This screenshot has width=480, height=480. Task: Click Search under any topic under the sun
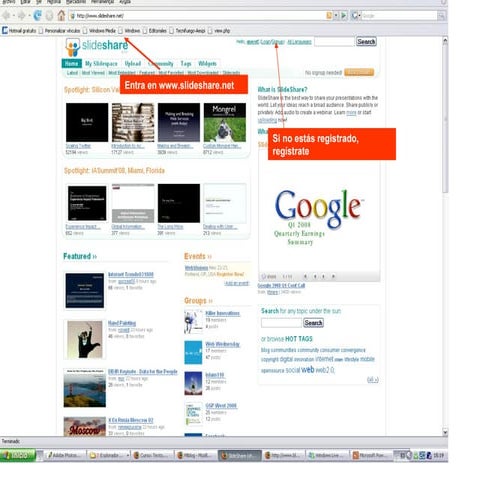(313, 323)
